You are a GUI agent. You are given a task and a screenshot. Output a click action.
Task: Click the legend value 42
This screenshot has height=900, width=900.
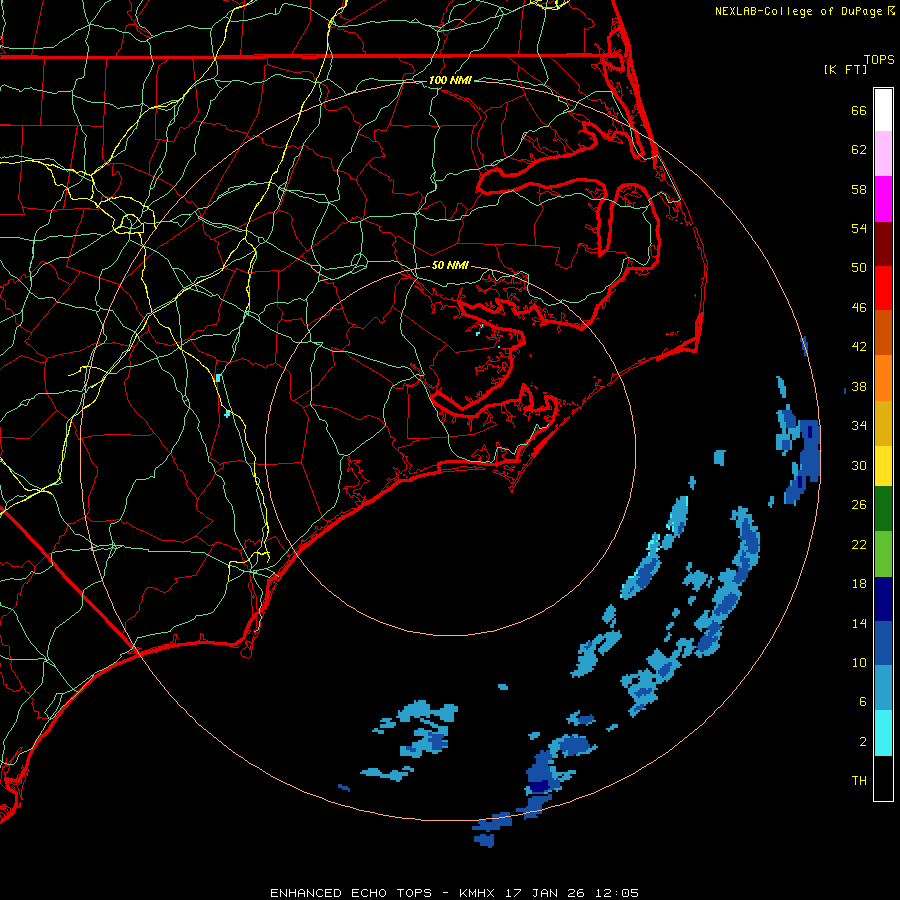point(859,347)
